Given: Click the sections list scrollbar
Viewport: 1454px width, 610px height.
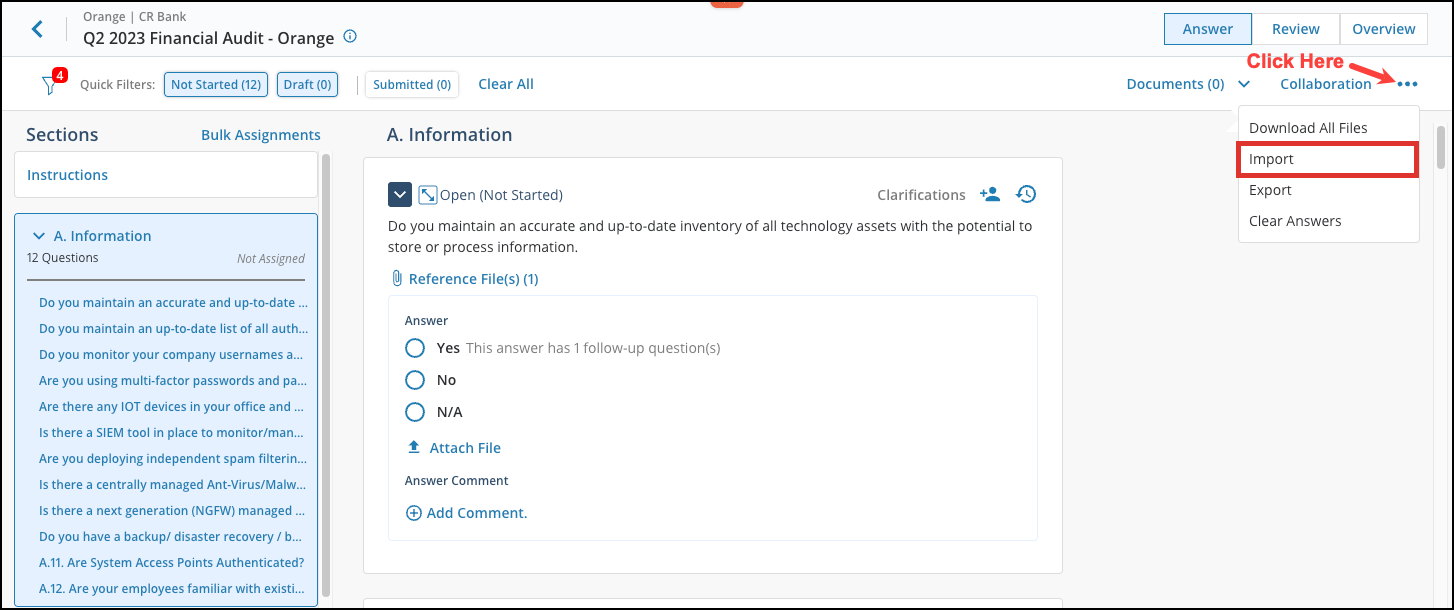Looking at the screenshot, I should (326, 375).
